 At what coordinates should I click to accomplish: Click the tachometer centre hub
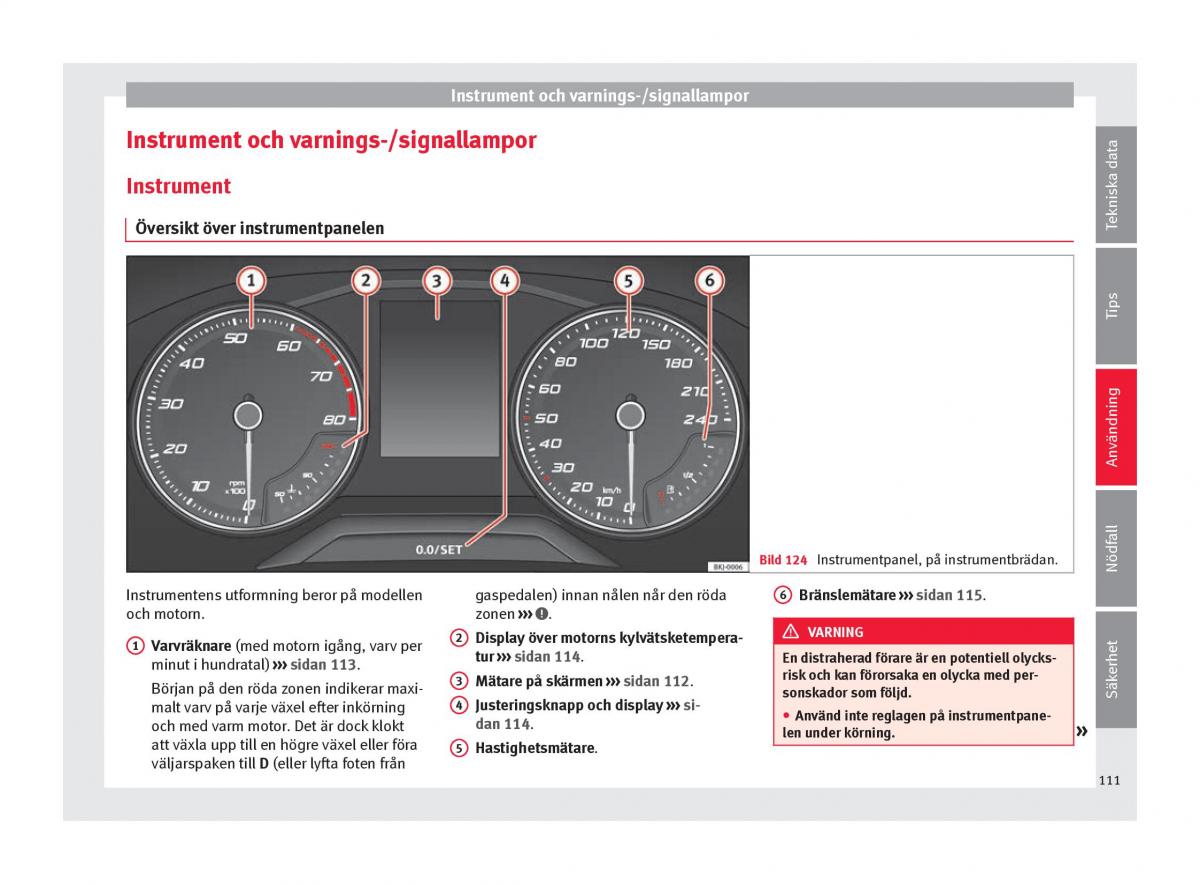[248, 414]
